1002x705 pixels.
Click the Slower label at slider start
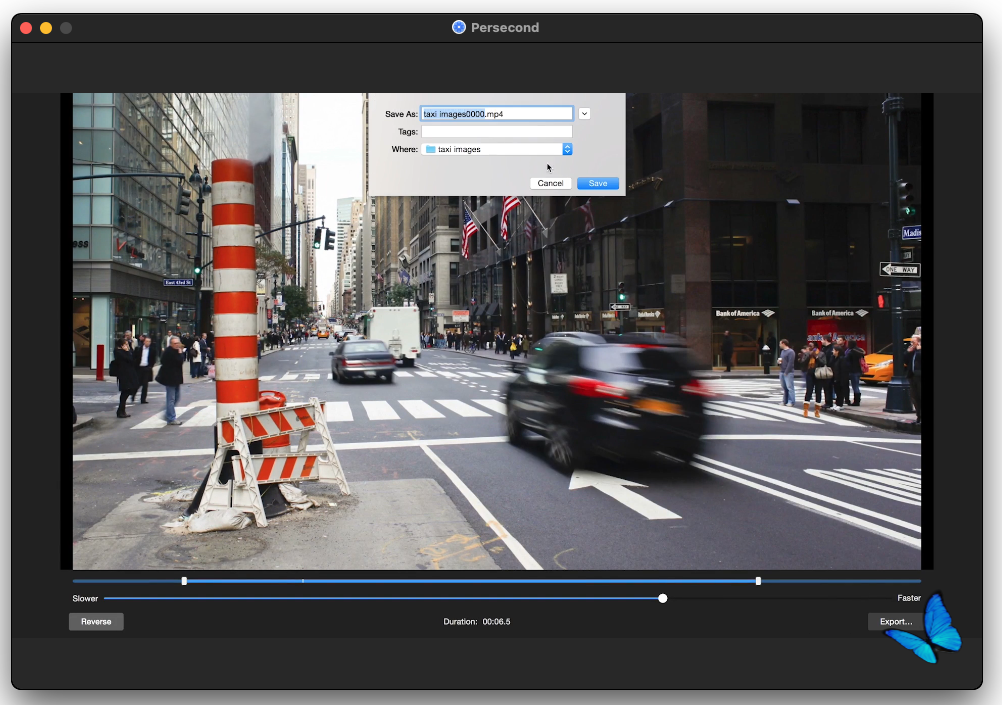[85, 598]
